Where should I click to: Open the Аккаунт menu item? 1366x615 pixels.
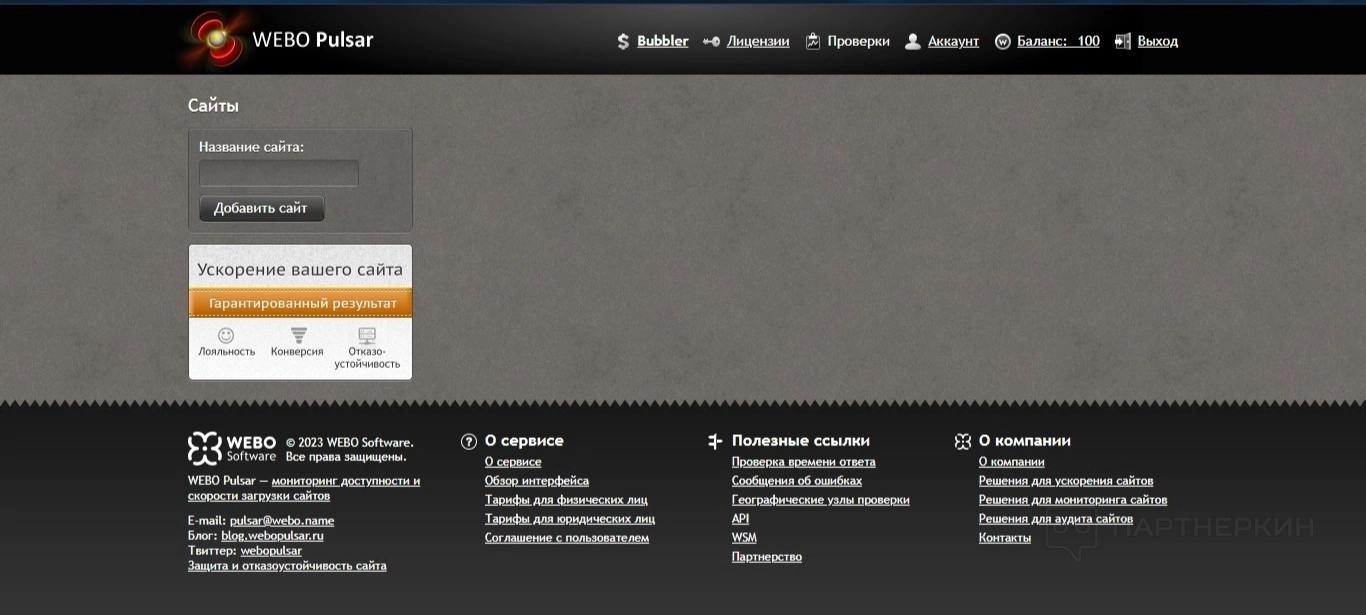[953, 41]
